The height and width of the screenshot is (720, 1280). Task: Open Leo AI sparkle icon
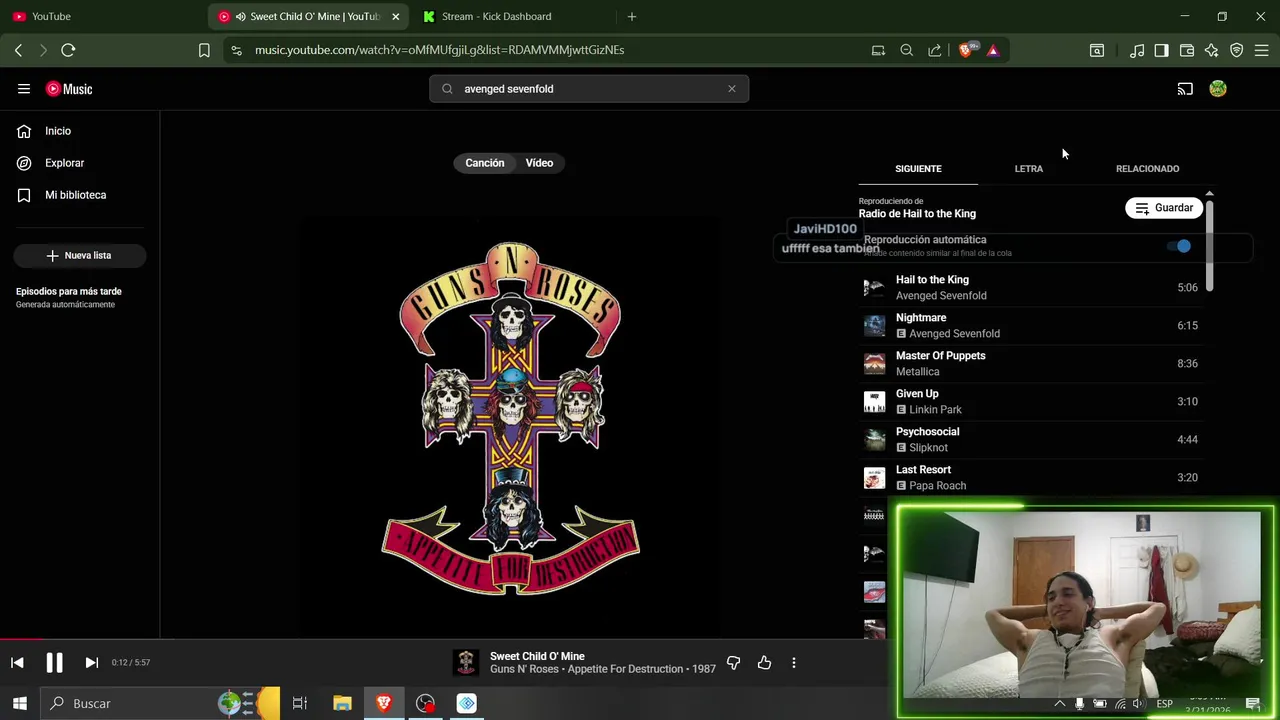point(1212,50)
